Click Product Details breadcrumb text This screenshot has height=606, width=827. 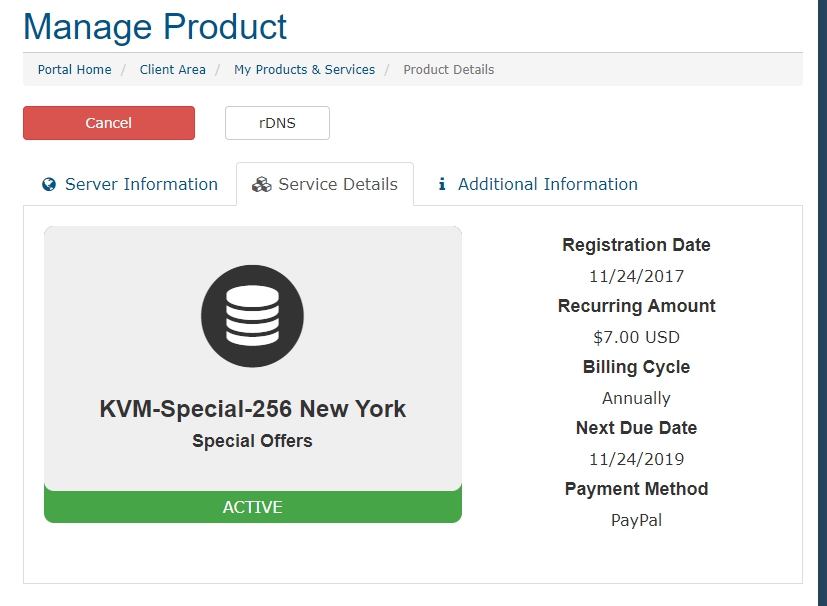tap(448, 70)
